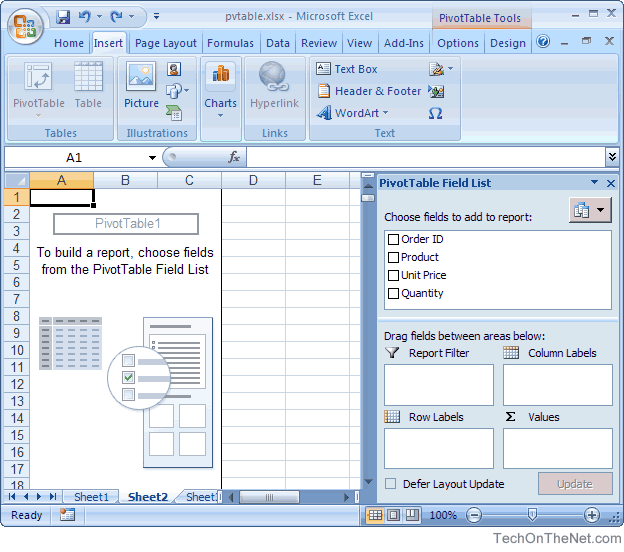Open Excel Help question mark

(543, 41)
